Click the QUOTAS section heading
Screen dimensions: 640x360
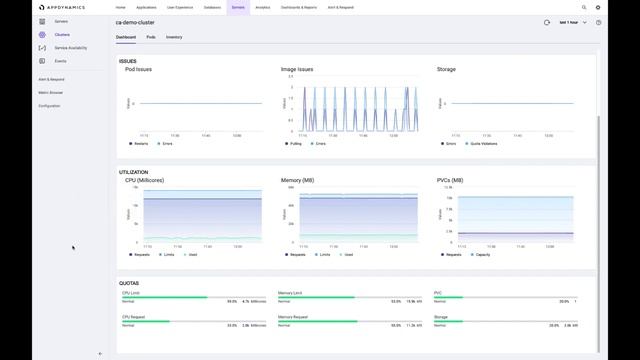click(x=129, y=283)
